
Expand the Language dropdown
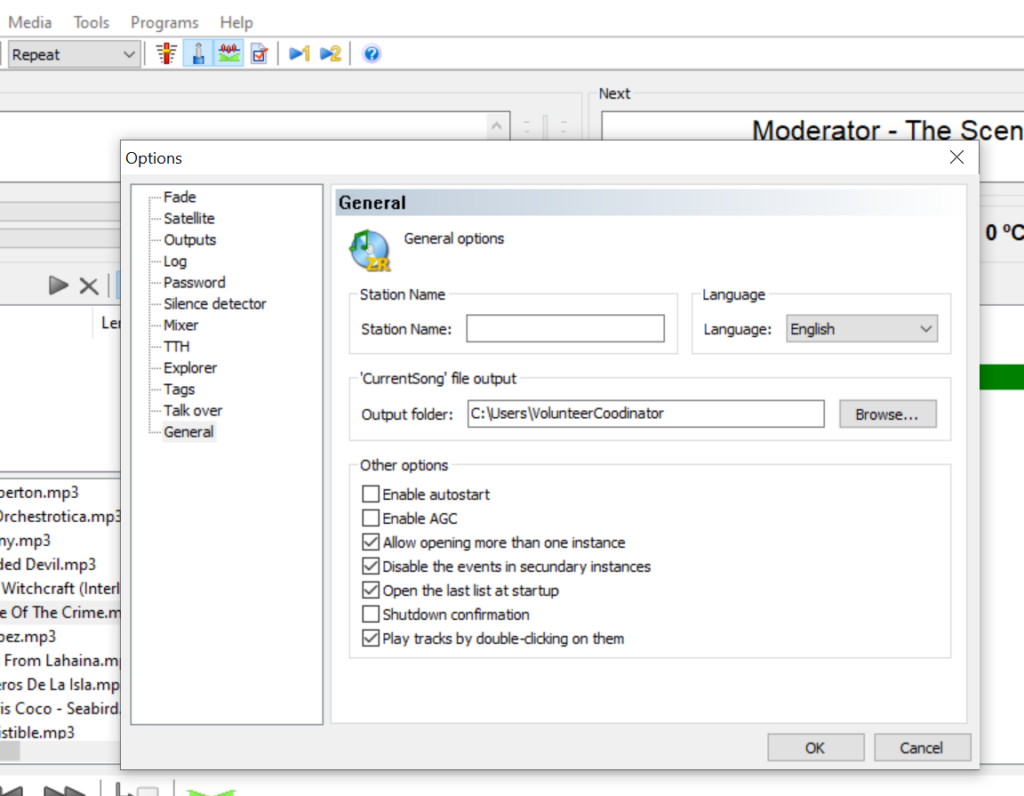(x=861, y=329)
